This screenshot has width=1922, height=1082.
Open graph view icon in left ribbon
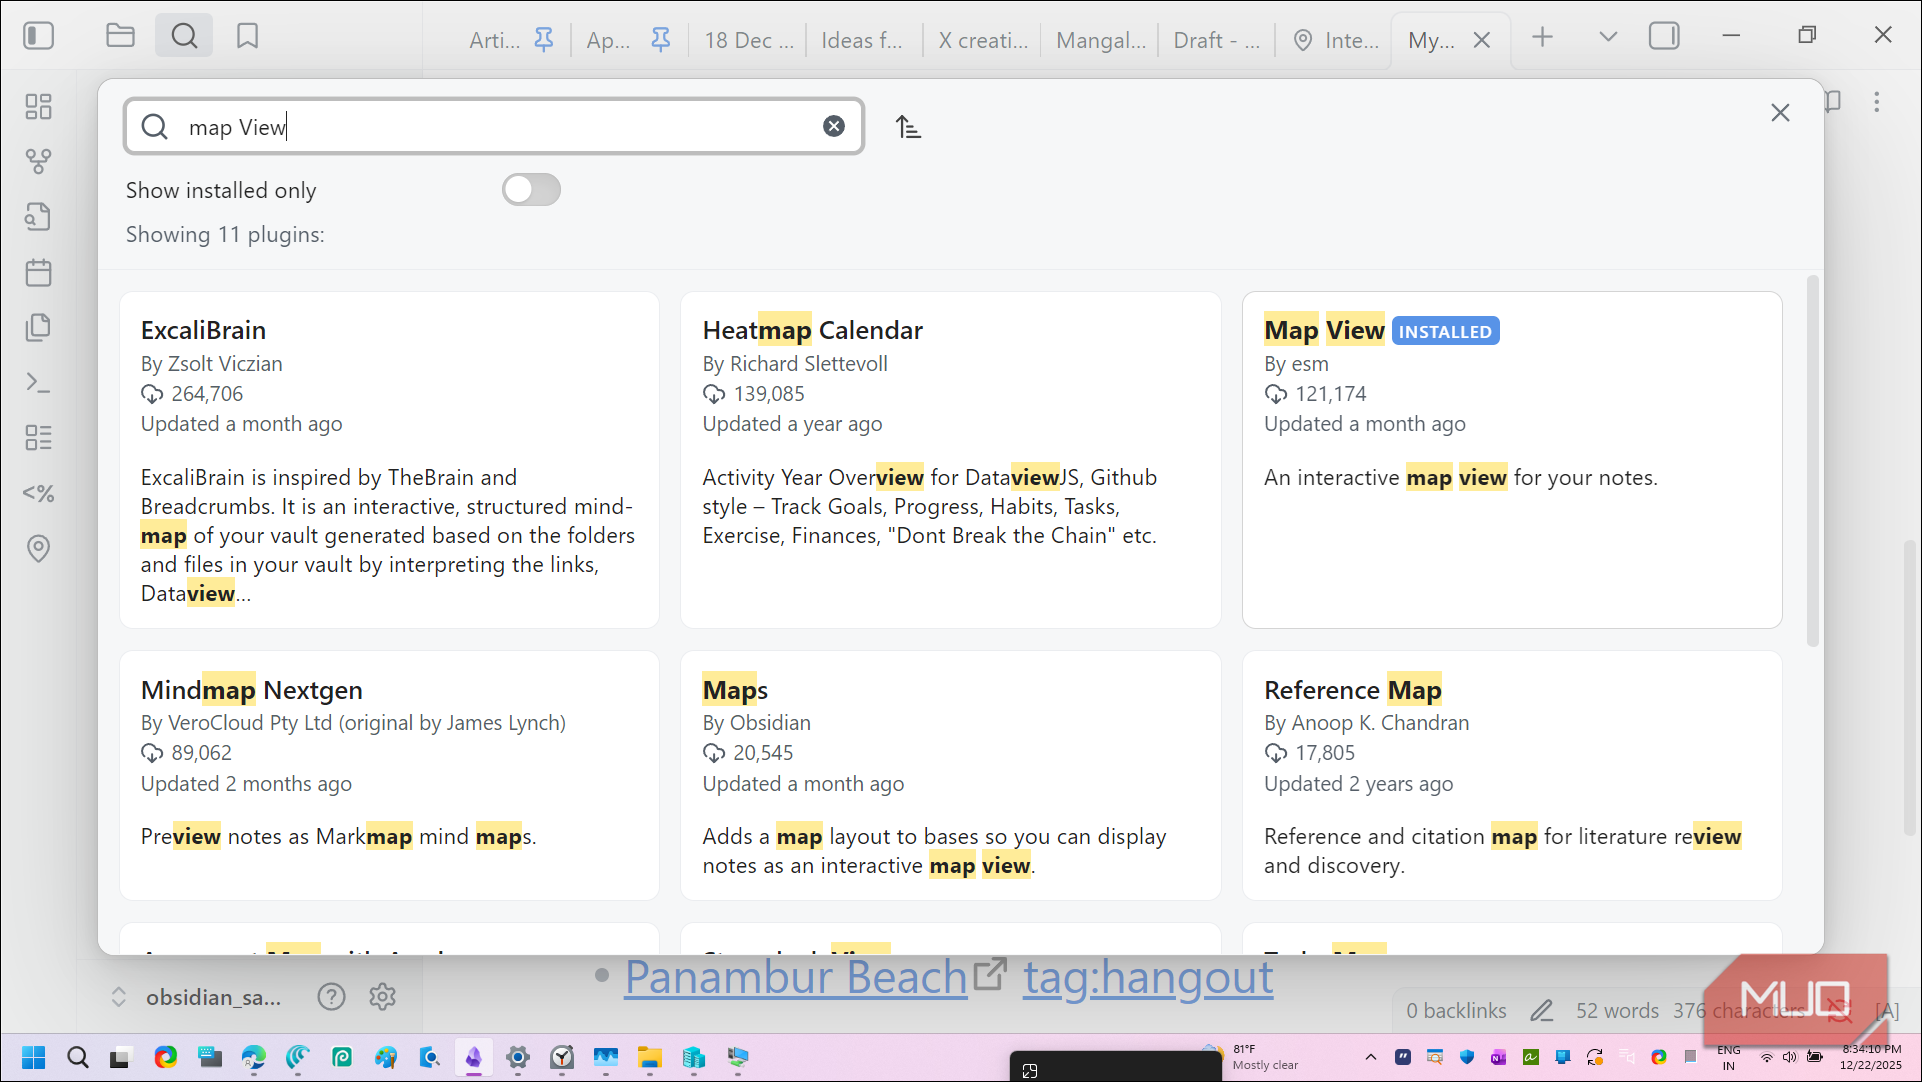(38, 162)
